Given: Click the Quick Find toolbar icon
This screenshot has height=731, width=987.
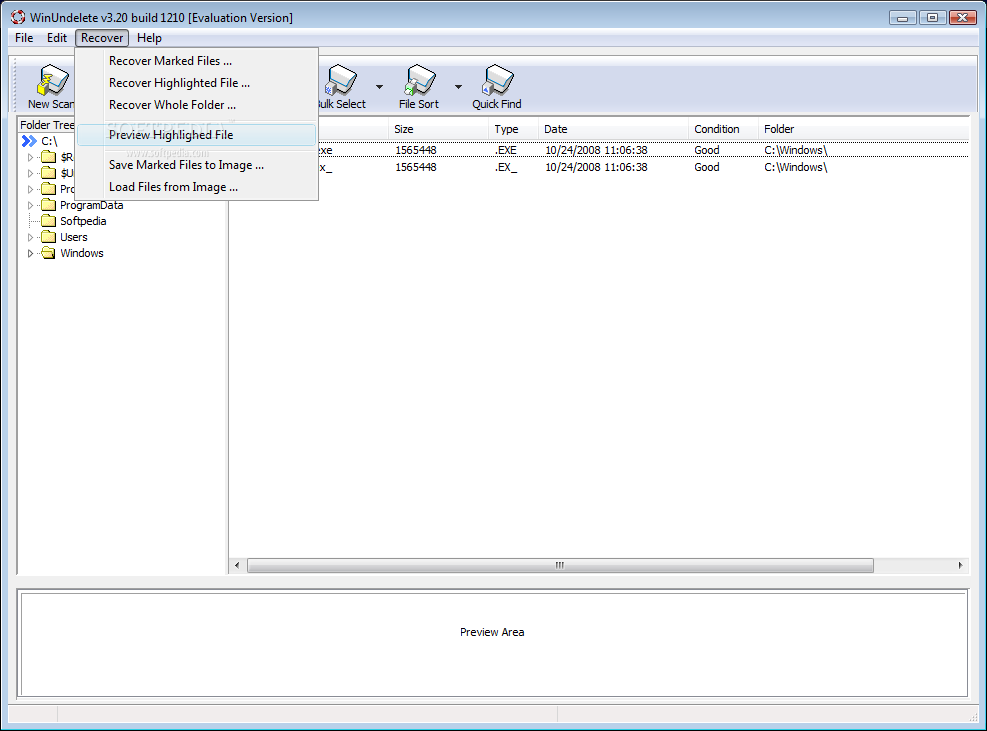Looking at the screenshot, I should coord(497,81).
